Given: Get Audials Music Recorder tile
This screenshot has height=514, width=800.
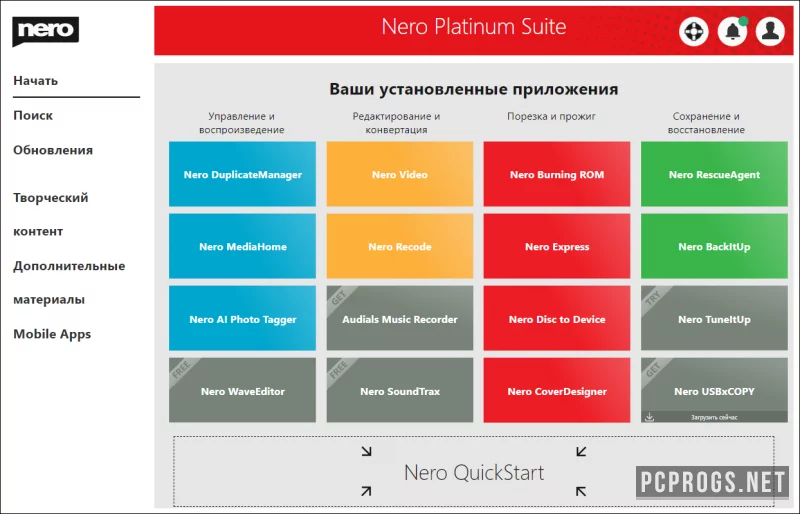Looking at the screenshot, I should coord(399,319).
